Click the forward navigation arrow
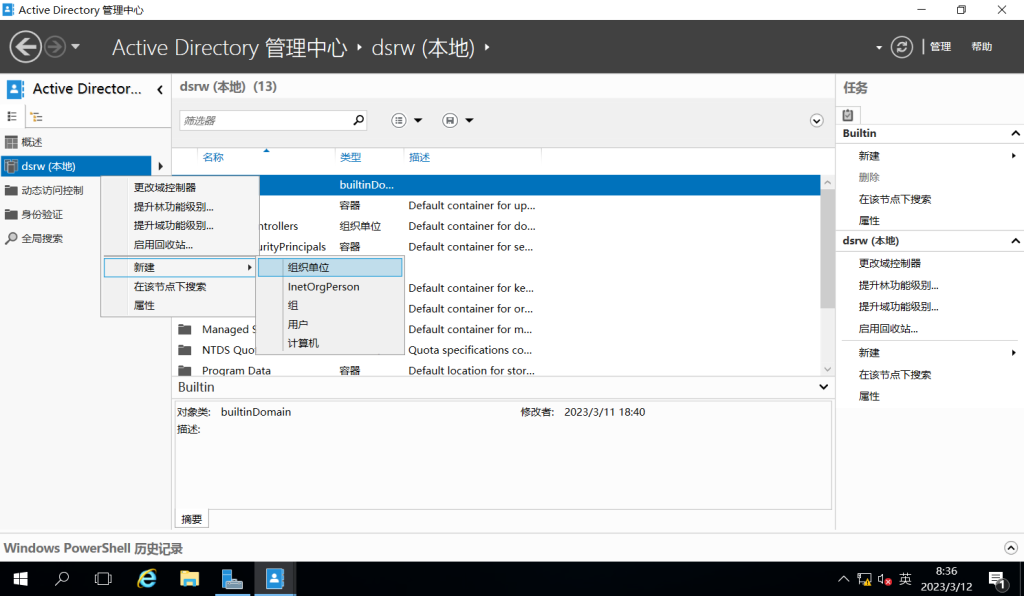The image size is (1024, 596). point(55,47)
